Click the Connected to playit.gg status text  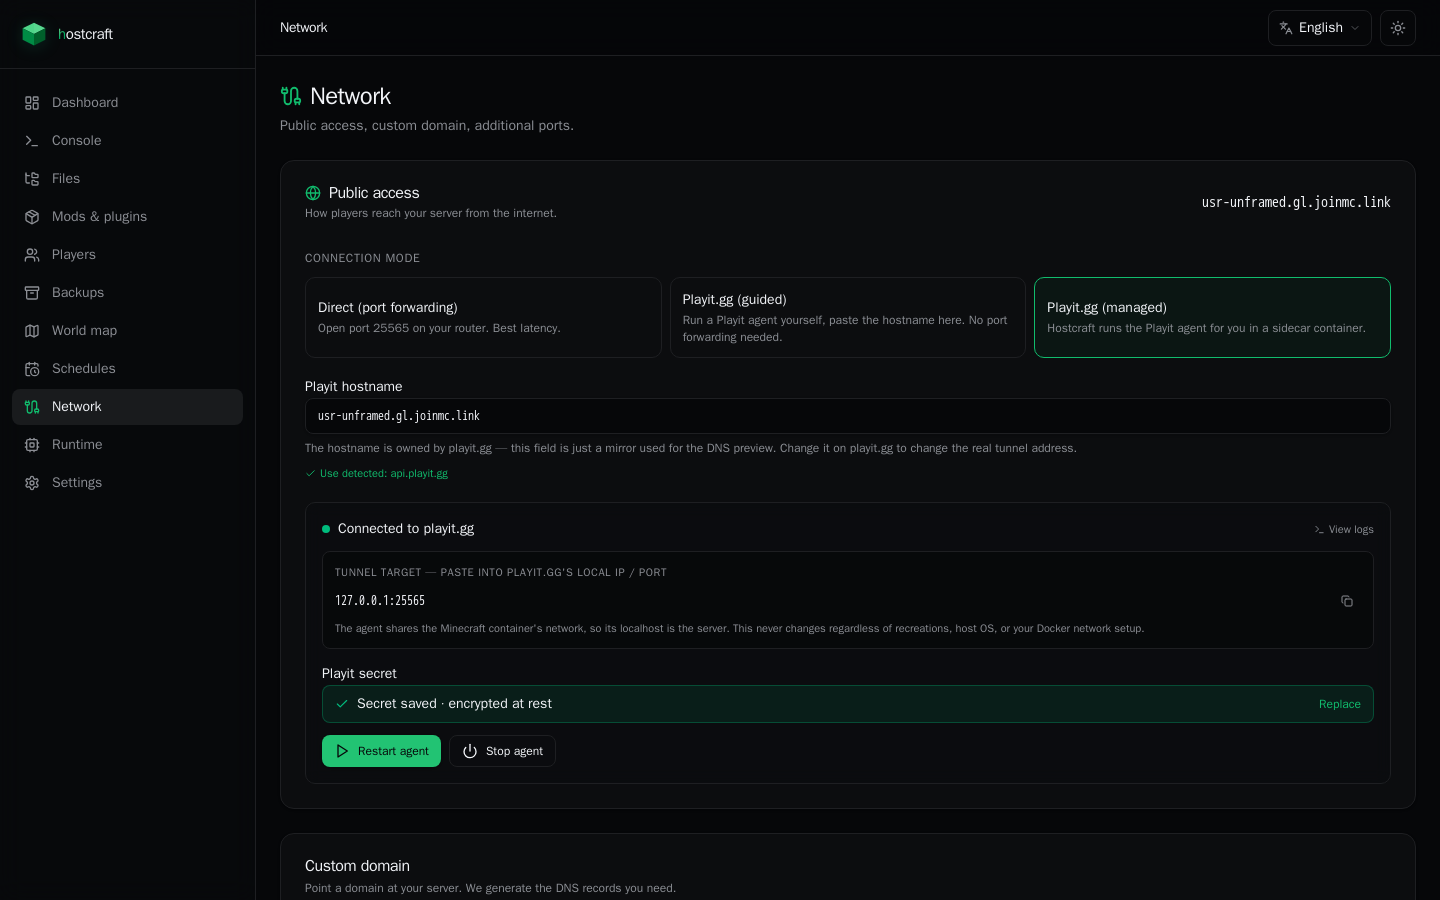(406, 529)
